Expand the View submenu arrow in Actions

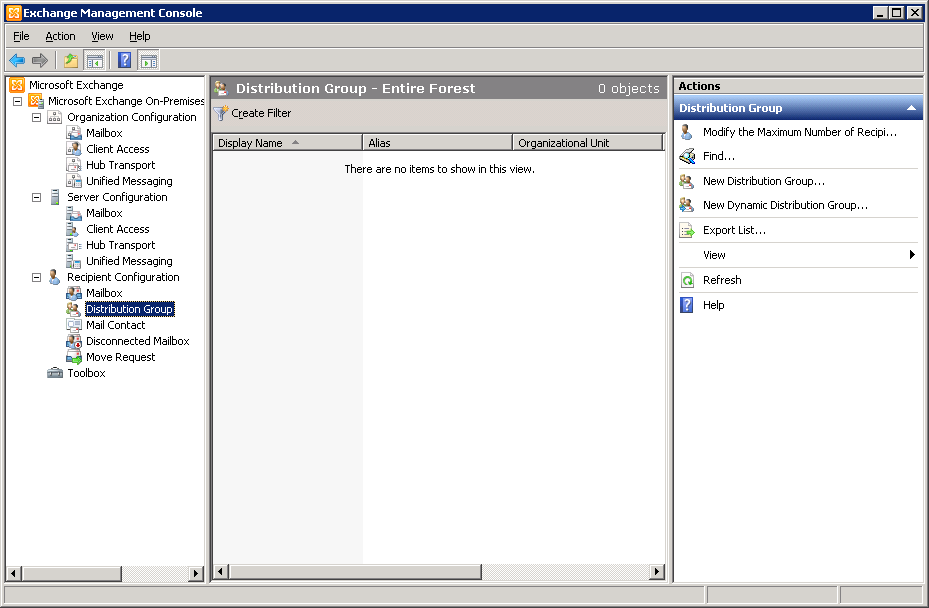912,255
